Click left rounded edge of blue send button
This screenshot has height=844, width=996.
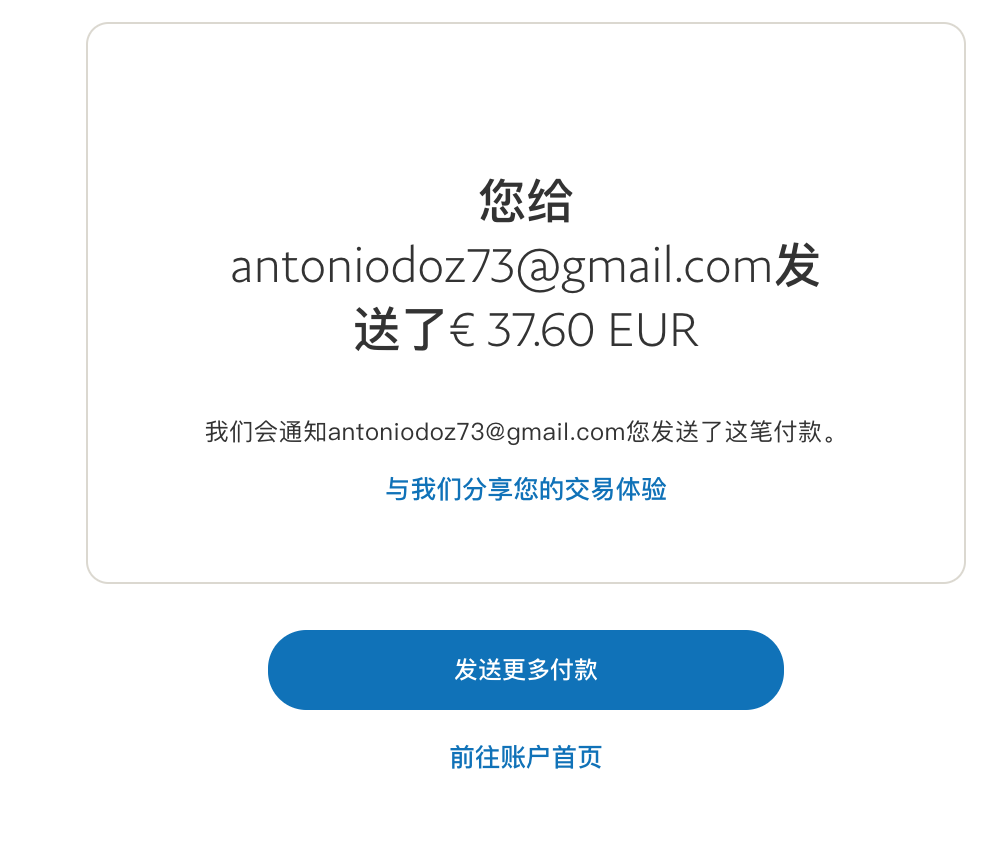pos(292,669)
